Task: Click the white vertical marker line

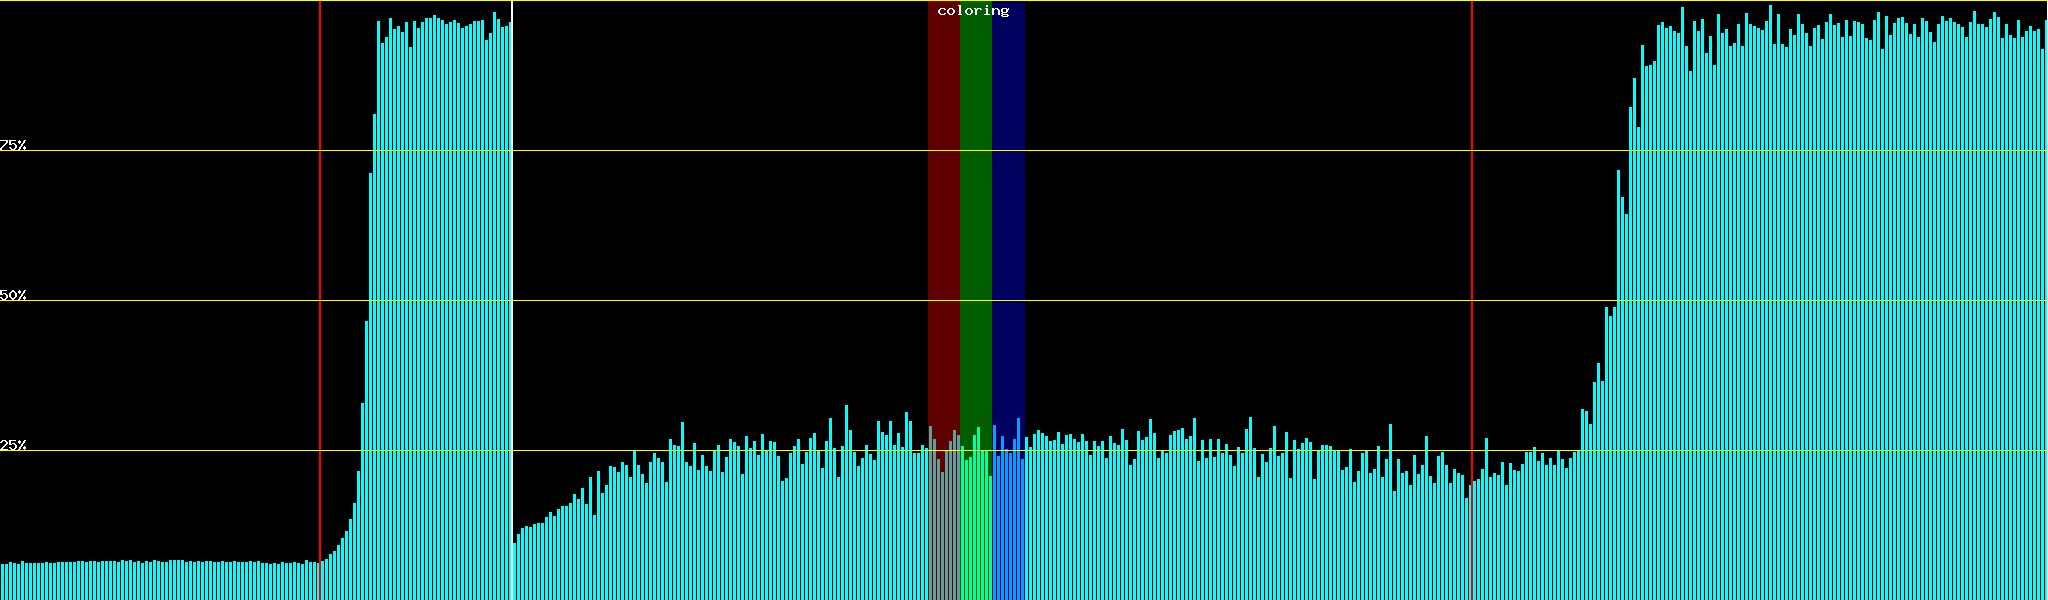Action: [x=512, y=250]
